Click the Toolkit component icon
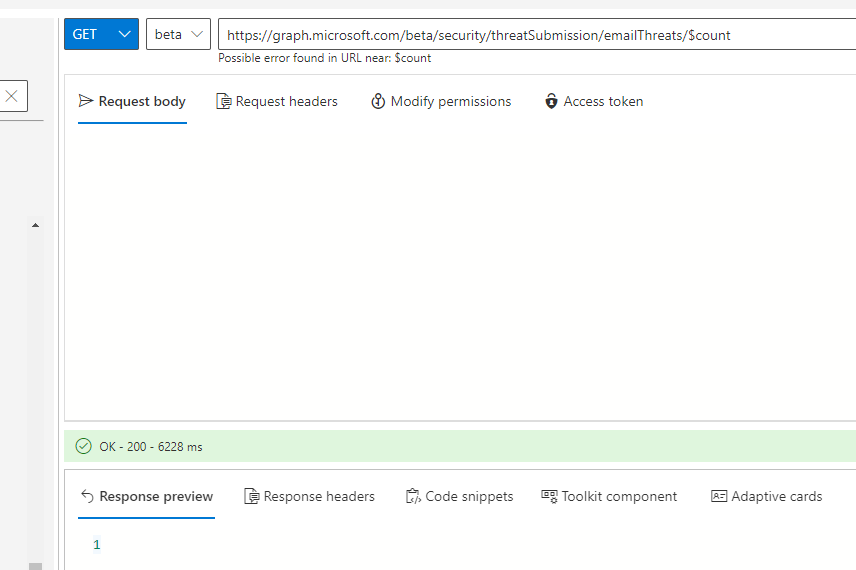Image resolution: width=856 pixels, height=570 pixels. point(549,496)
